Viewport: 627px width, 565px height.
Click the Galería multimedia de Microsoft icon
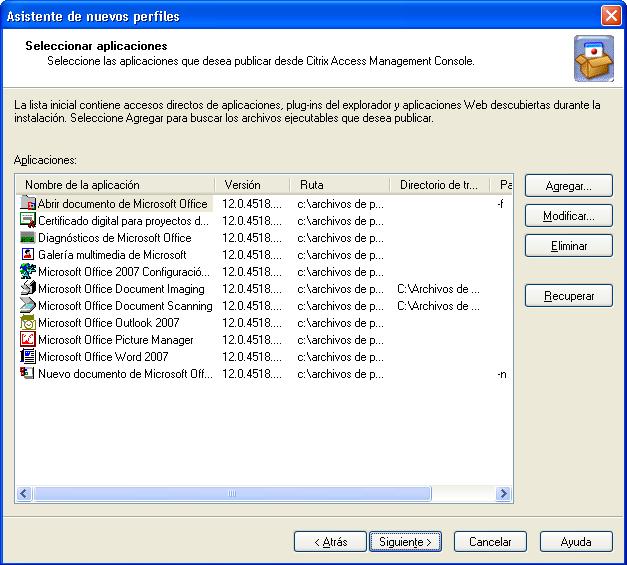[x=28, y=254]
